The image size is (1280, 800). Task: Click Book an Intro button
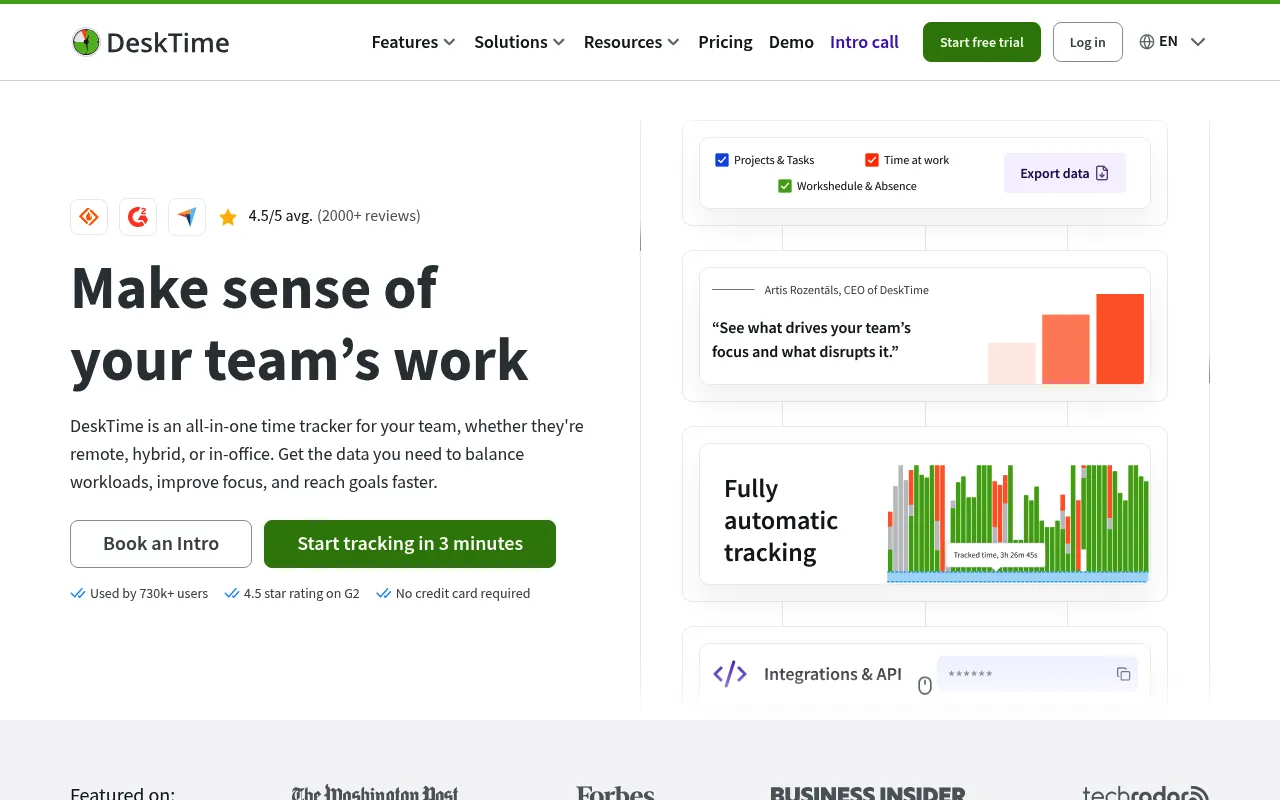click(161, 544)
